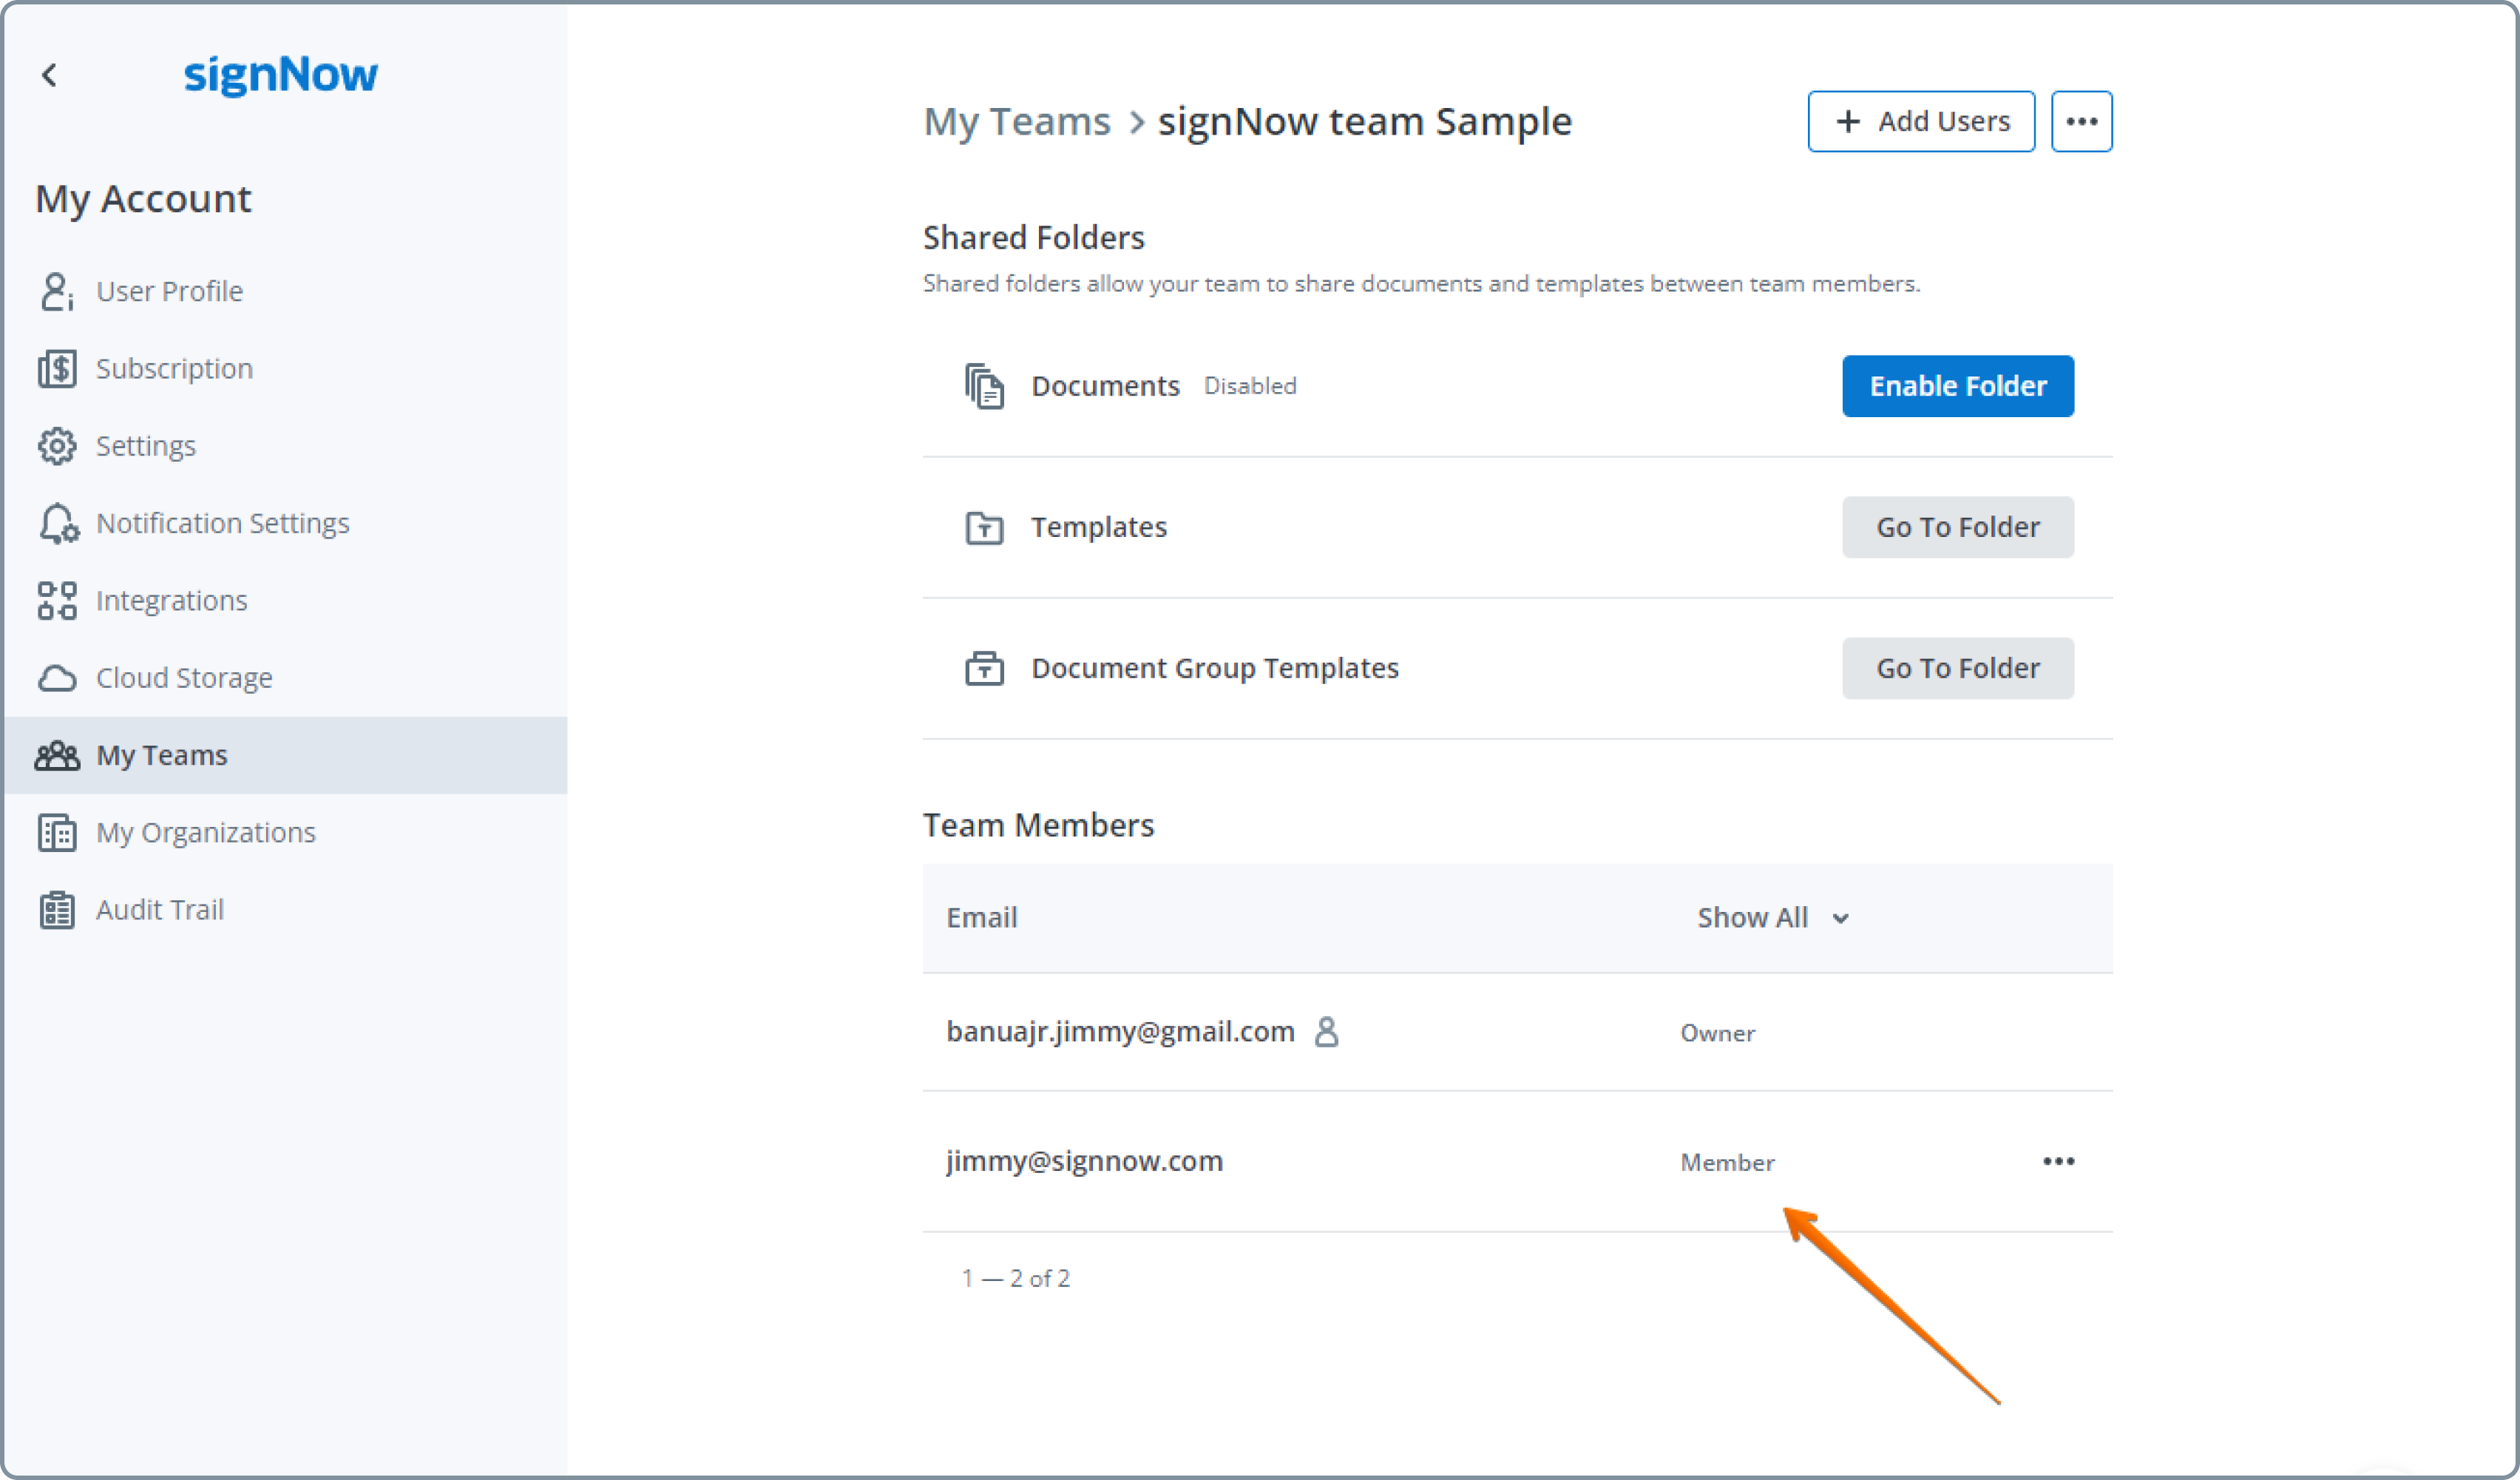Select My Teams sidebar item
Image resolution: width=2520 pixels, height=1480 pixels.
(286, 756)
